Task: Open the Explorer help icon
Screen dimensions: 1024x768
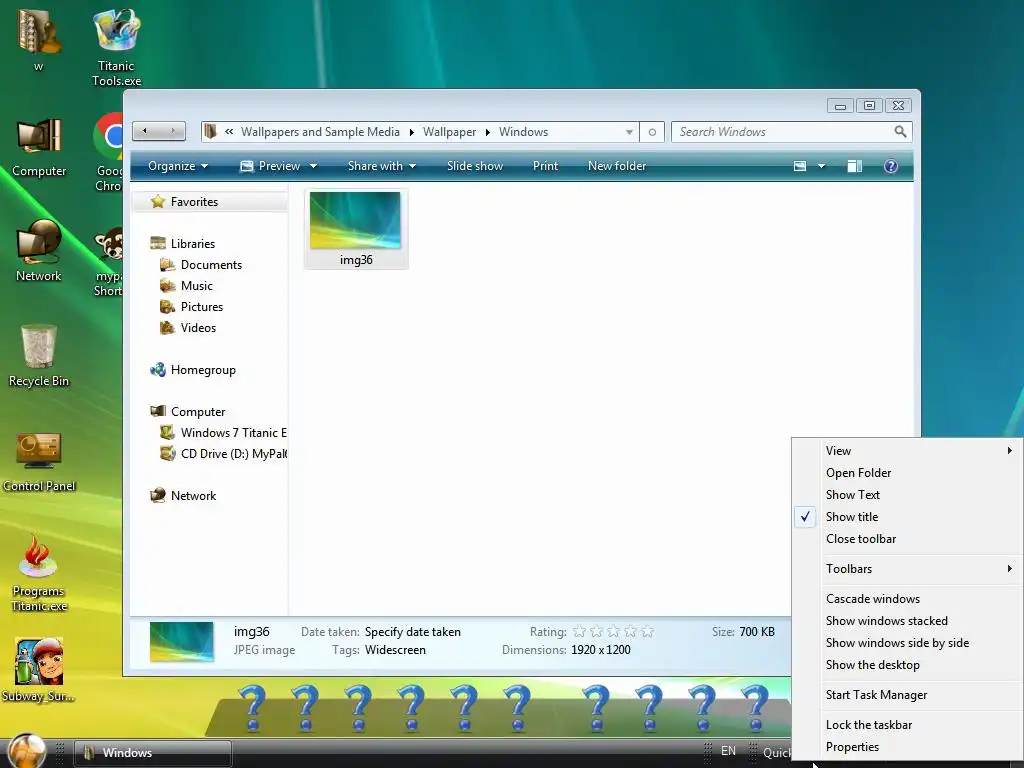Action: (890, 166)
